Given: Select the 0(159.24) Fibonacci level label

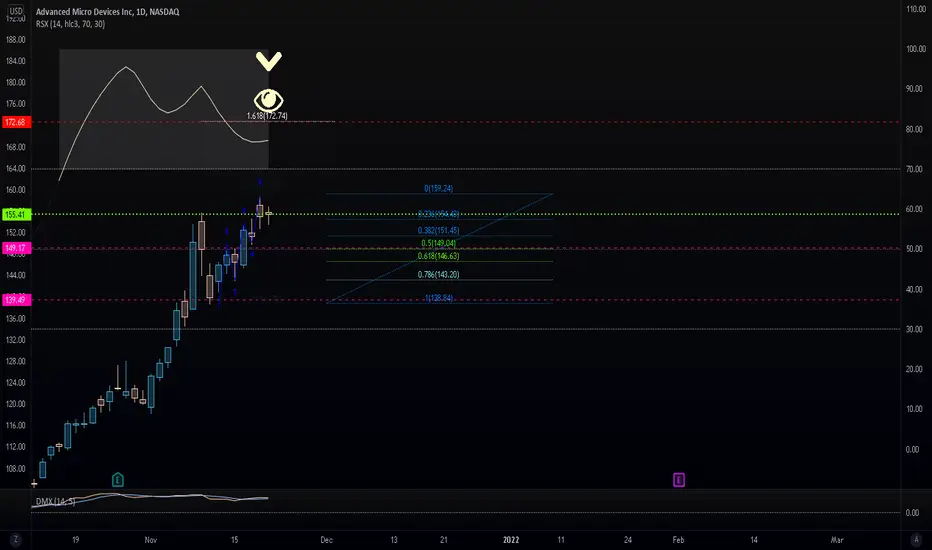Looking at the screenshot, I should point(439,188).
